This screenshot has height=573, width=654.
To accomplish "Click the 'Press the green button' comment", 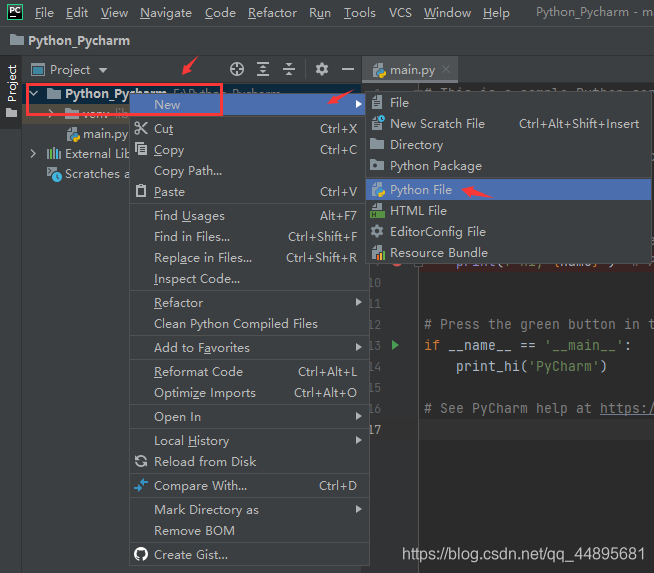I will pos(539,324).
